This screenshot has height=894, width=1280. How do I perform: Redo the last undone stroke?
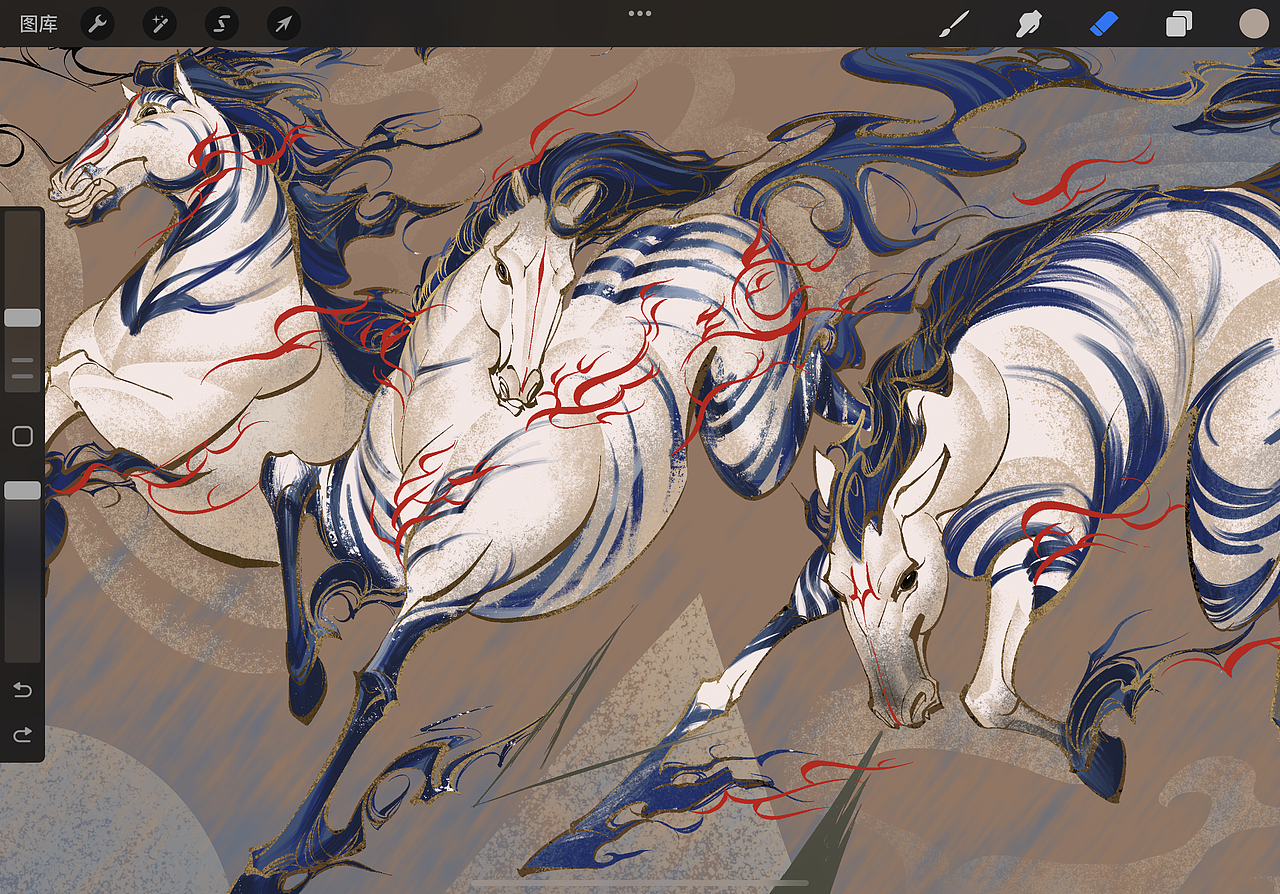point(22,735)
